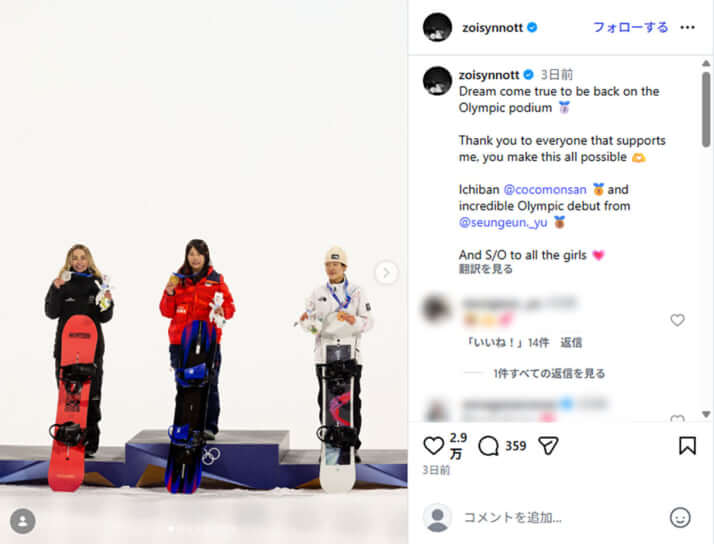Focus the コメントを追加 comment field

(560, 518)
